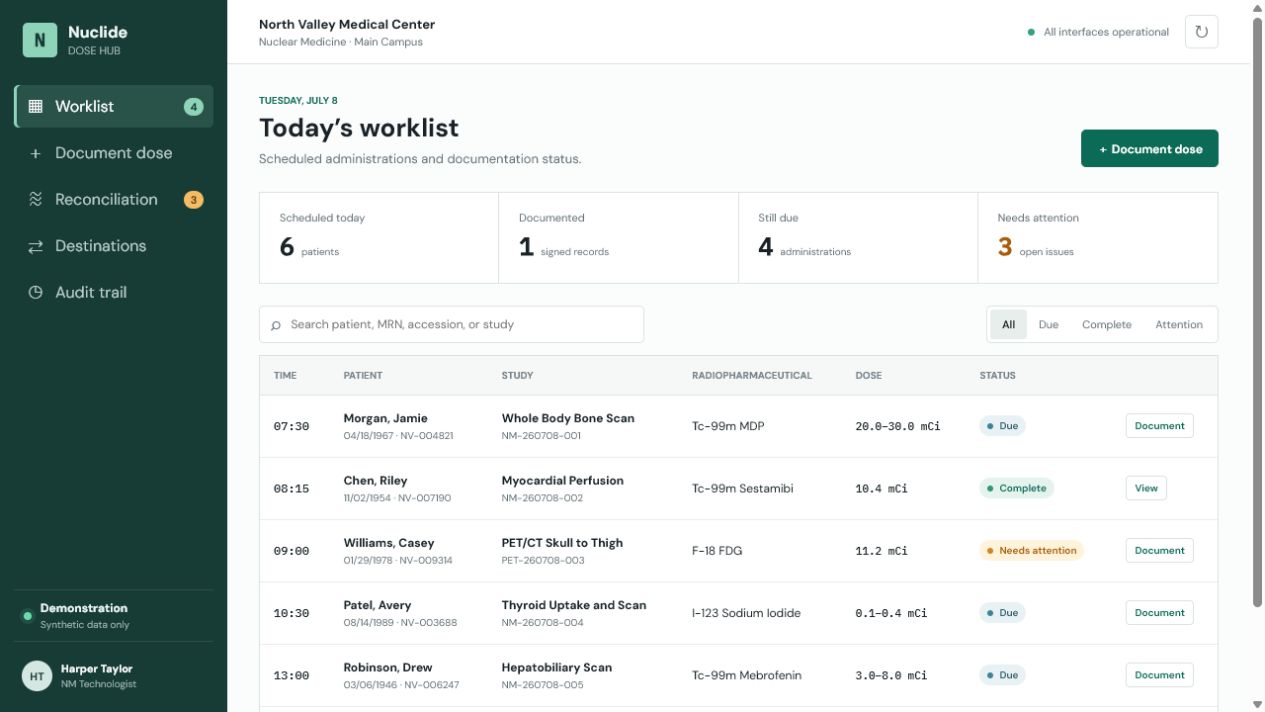Click scrollbar down arrow
The width and height of the screenshot is (1265, 712).
[x=1257, y=704]
